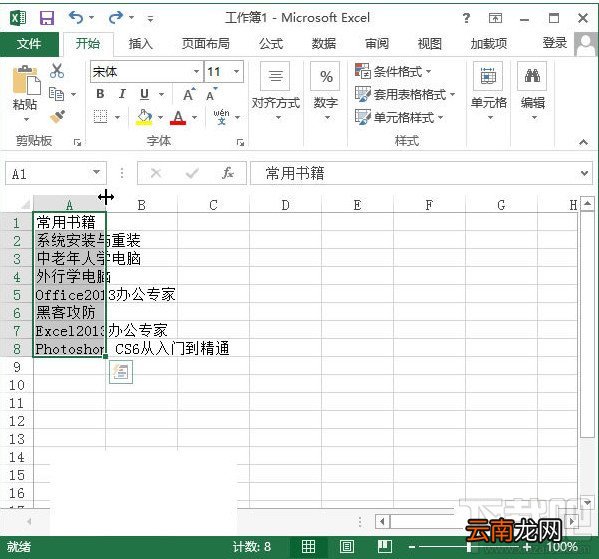Click the zoom slider in status bar
599x559 pixels.
pyautogui.click(x=469, y=547)
